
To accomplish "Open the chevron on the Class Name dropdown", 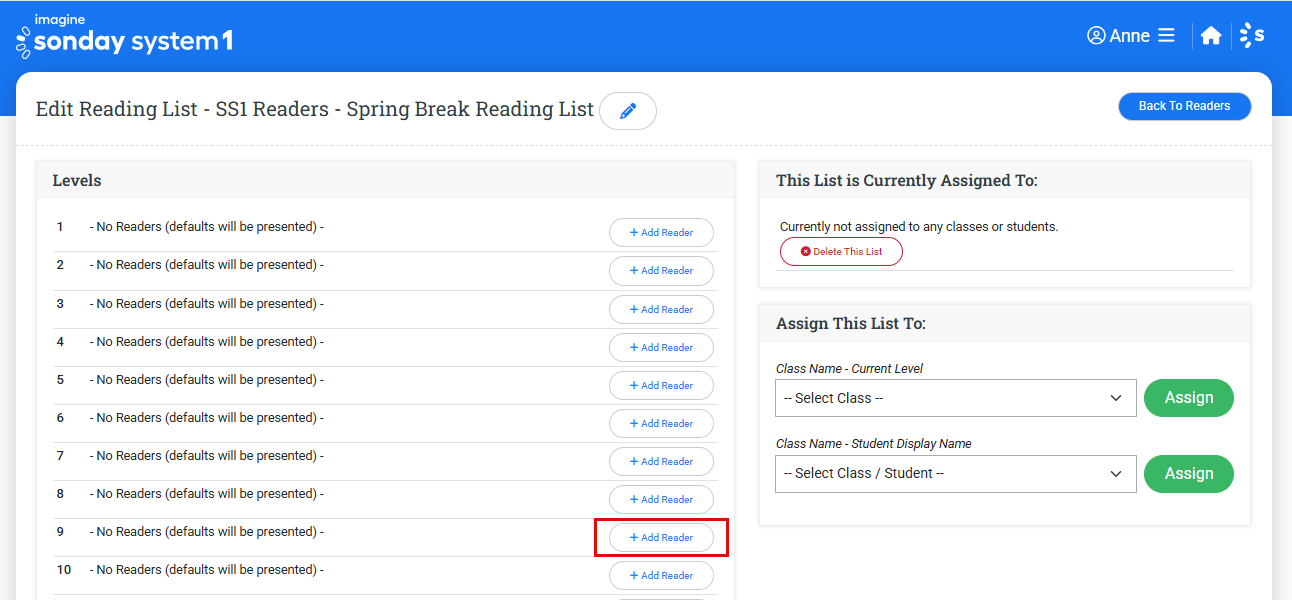I will tap(1117, 397).
